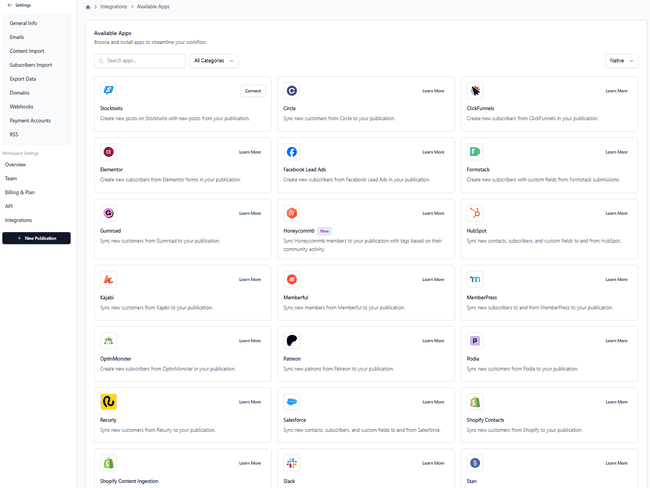This screenshot has height=488, width=650.
Task: Click Learn More on Facebook Lead Ads card
Action: click(433, 152)
